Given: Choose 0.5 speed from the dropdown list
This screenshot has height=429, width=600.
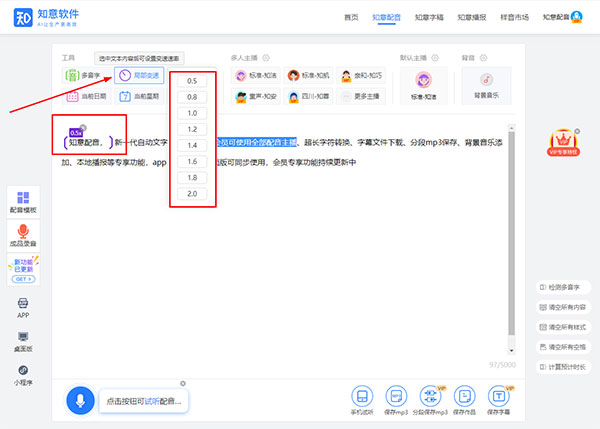Looking at the screenshot, I should (191, 81).
